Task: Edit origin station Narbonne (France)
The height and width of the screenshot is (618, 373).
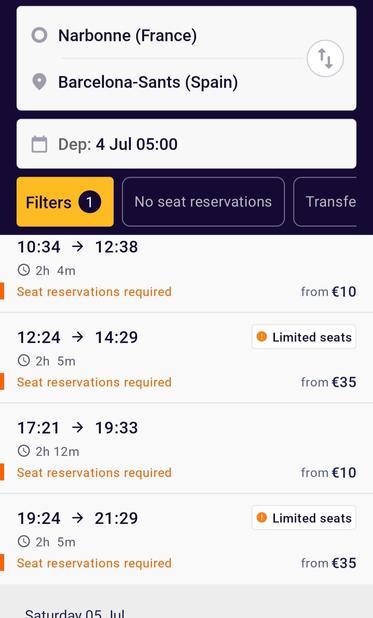Action: coord(127,35)
